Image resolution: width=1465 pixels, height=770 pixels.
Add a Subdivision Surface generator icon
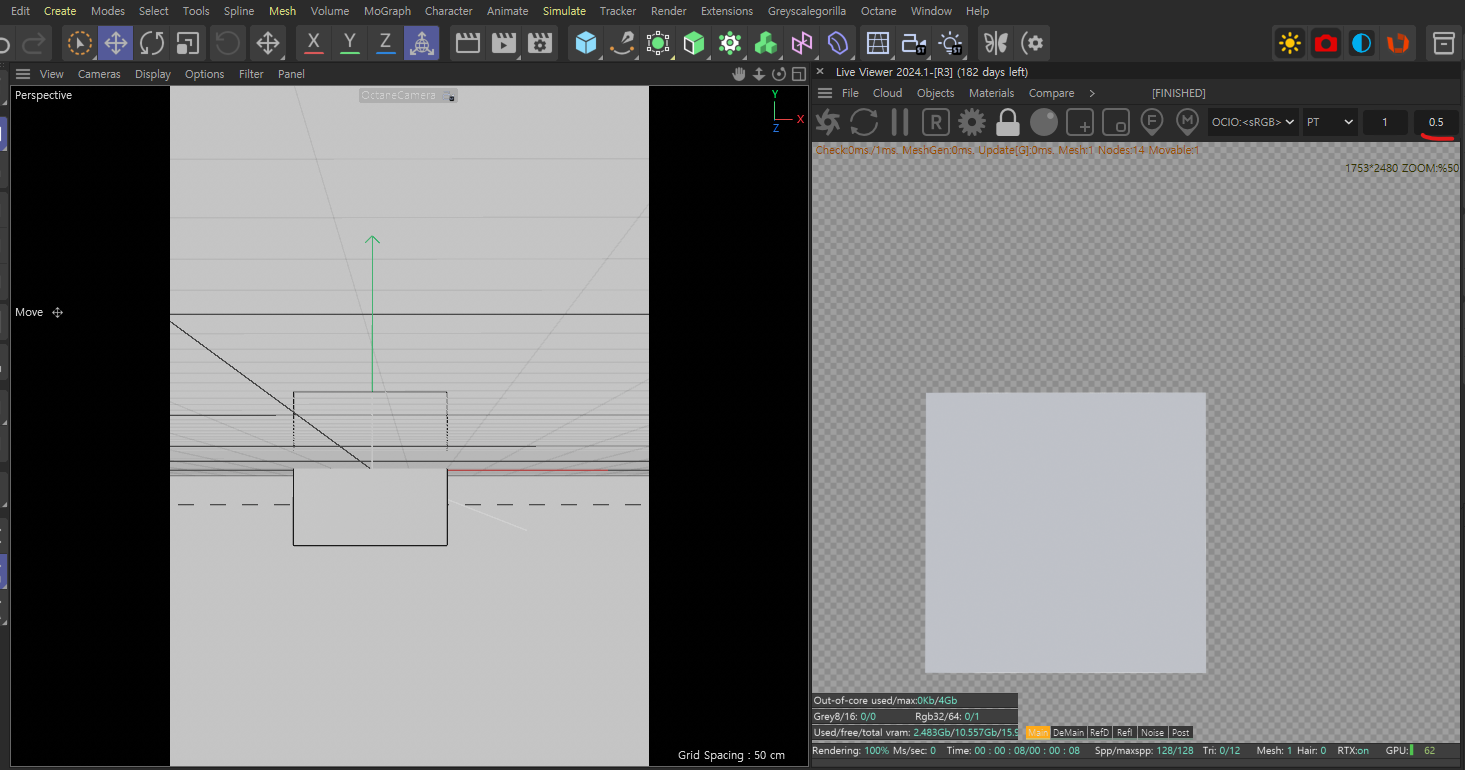(x=658, y=43)
